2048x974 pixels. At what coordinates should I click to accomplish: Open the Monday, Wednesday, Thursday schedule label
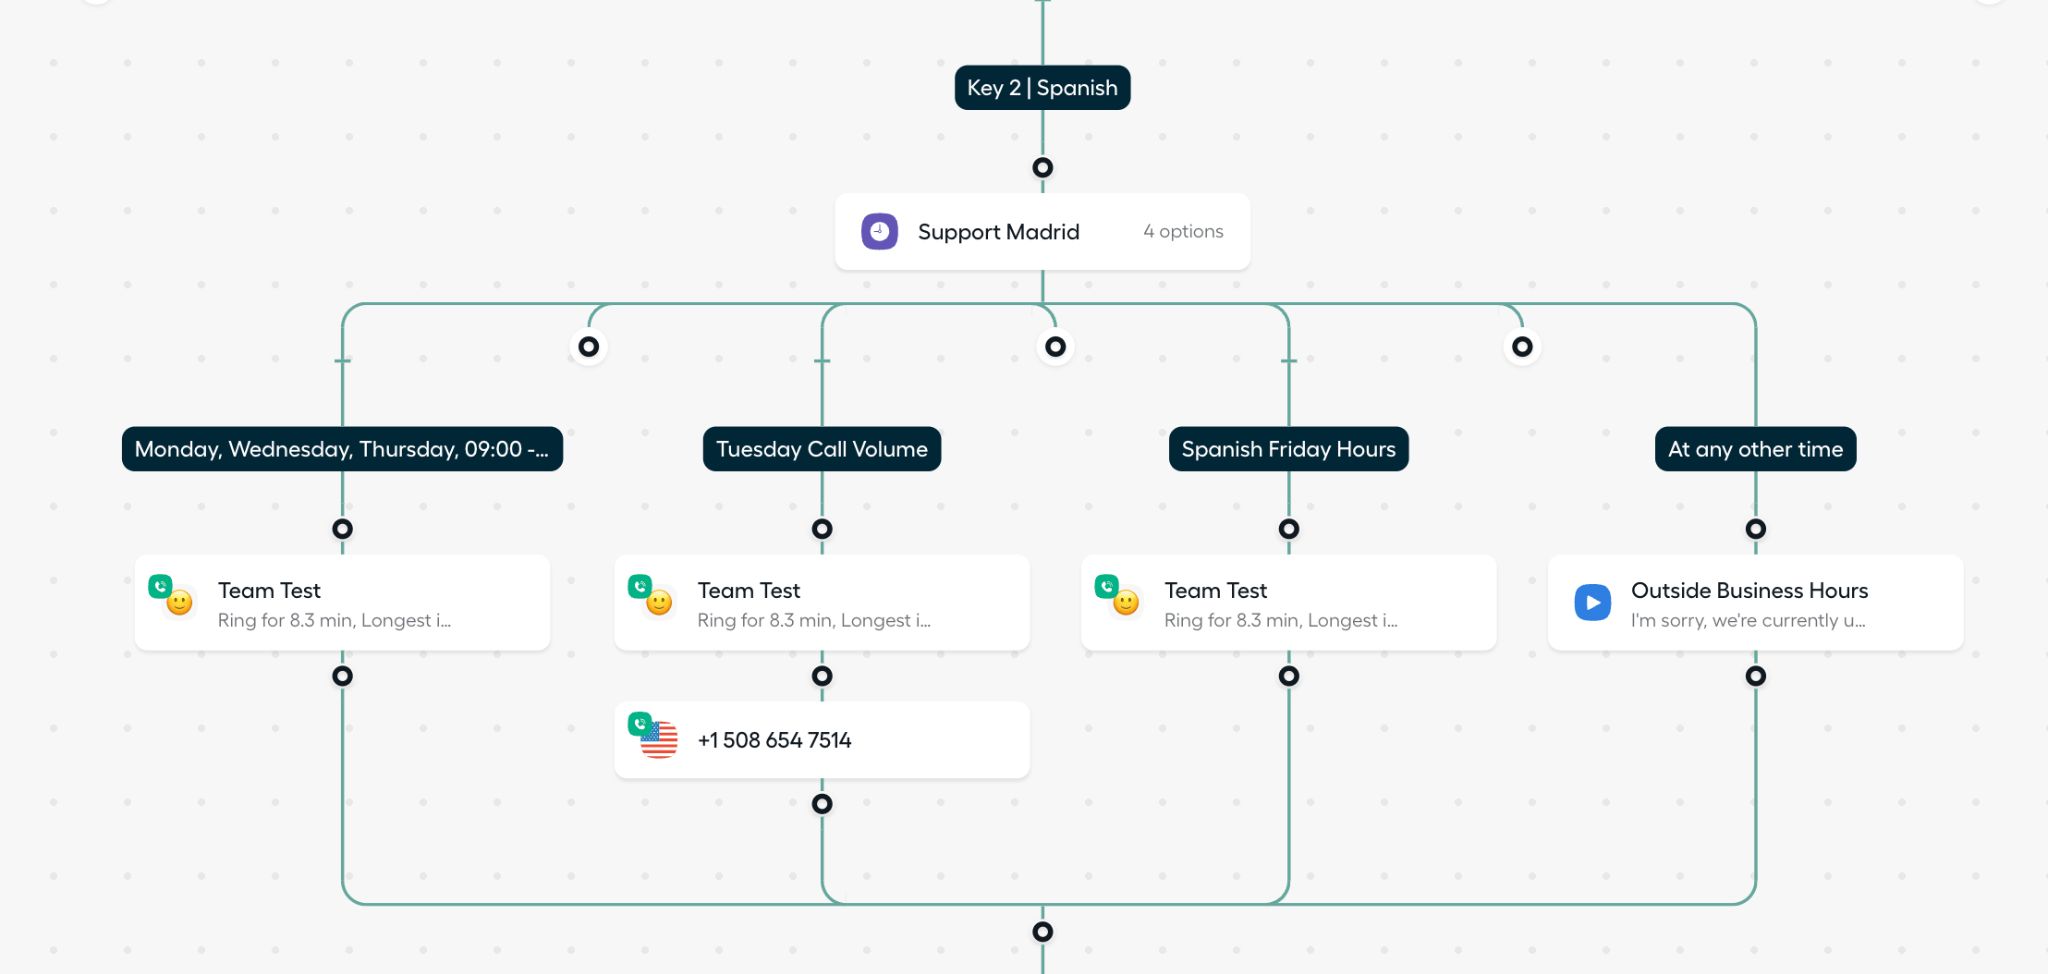point(342,449)
